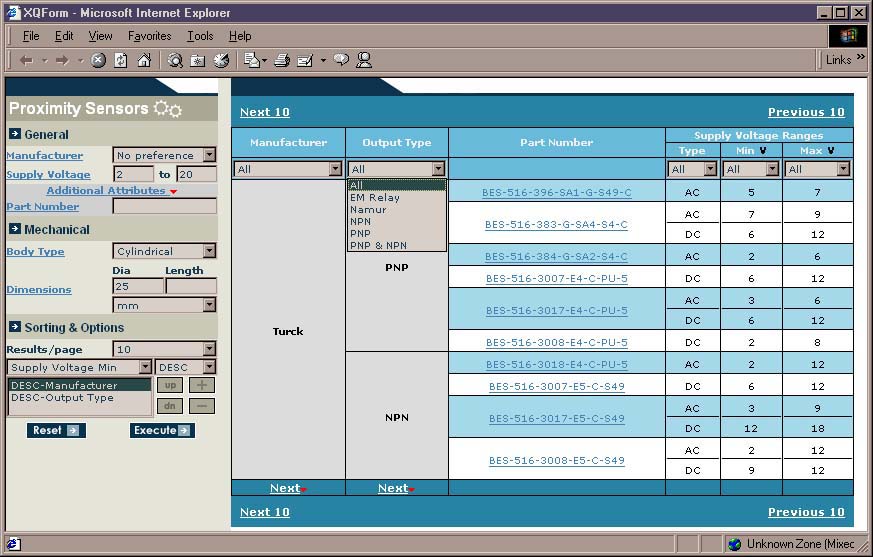This screenshot has height=557, width=873.
Task: Open the View menu
Action: pyautogui.click(x=100, y=36)
